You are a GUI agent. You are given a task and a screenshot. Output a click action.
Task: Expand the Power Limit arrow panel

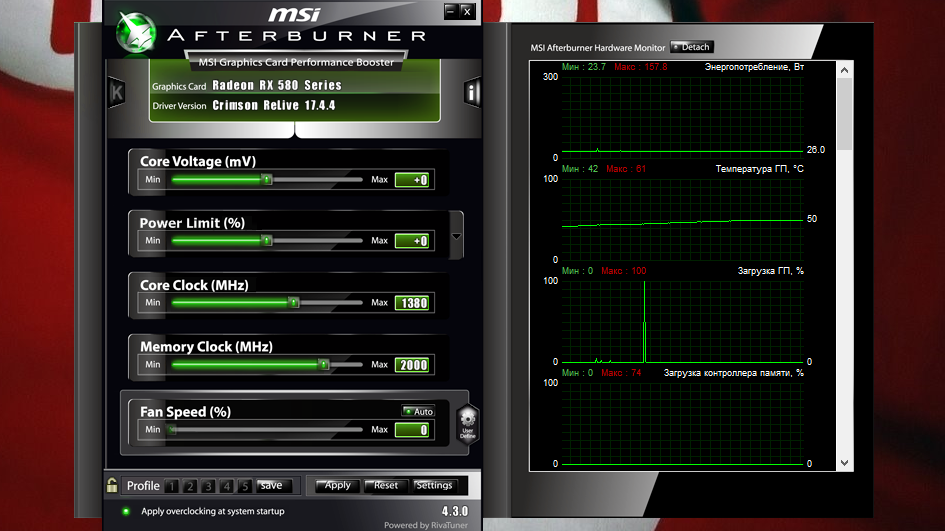(x=456, y=236)
